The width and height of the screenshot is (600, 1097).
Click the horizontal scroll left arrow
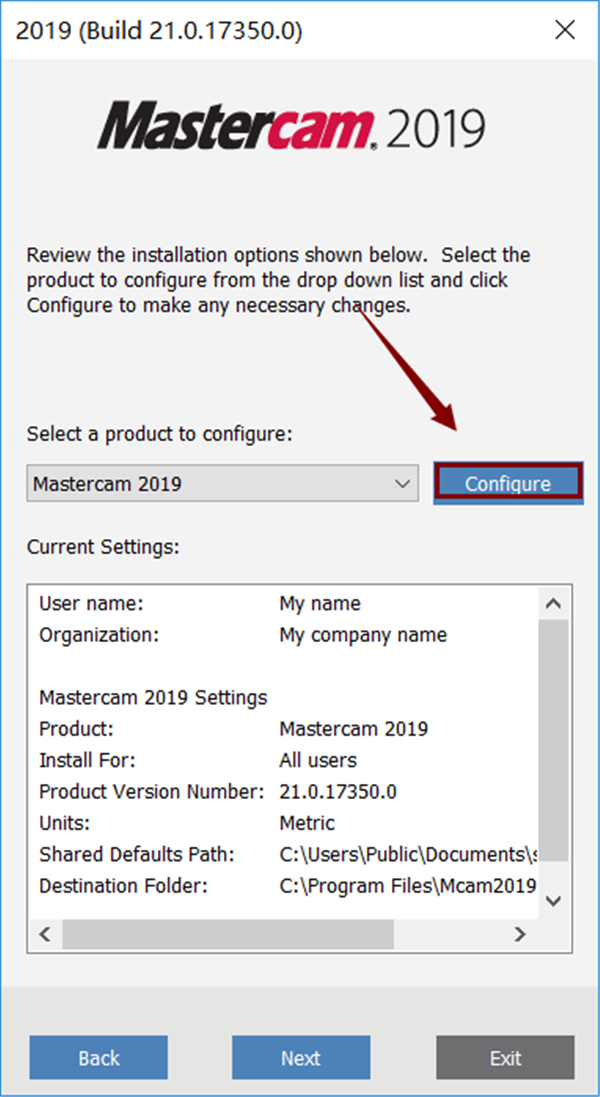pos(45,933)
